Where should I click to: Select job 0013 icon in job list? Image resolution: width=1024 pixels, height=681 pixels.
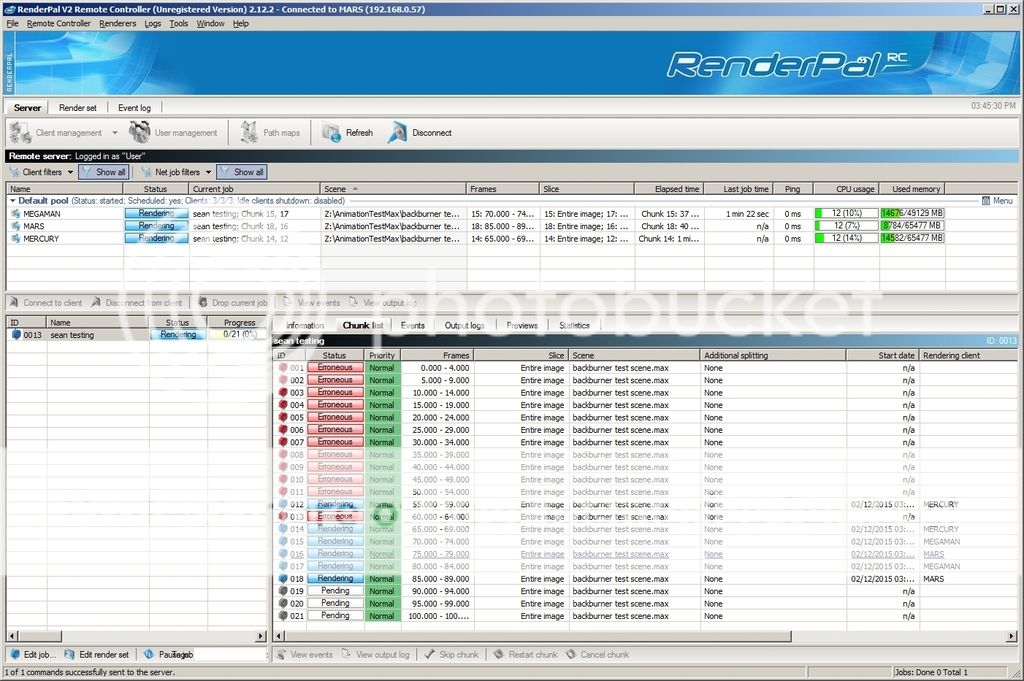click(16, 335)
